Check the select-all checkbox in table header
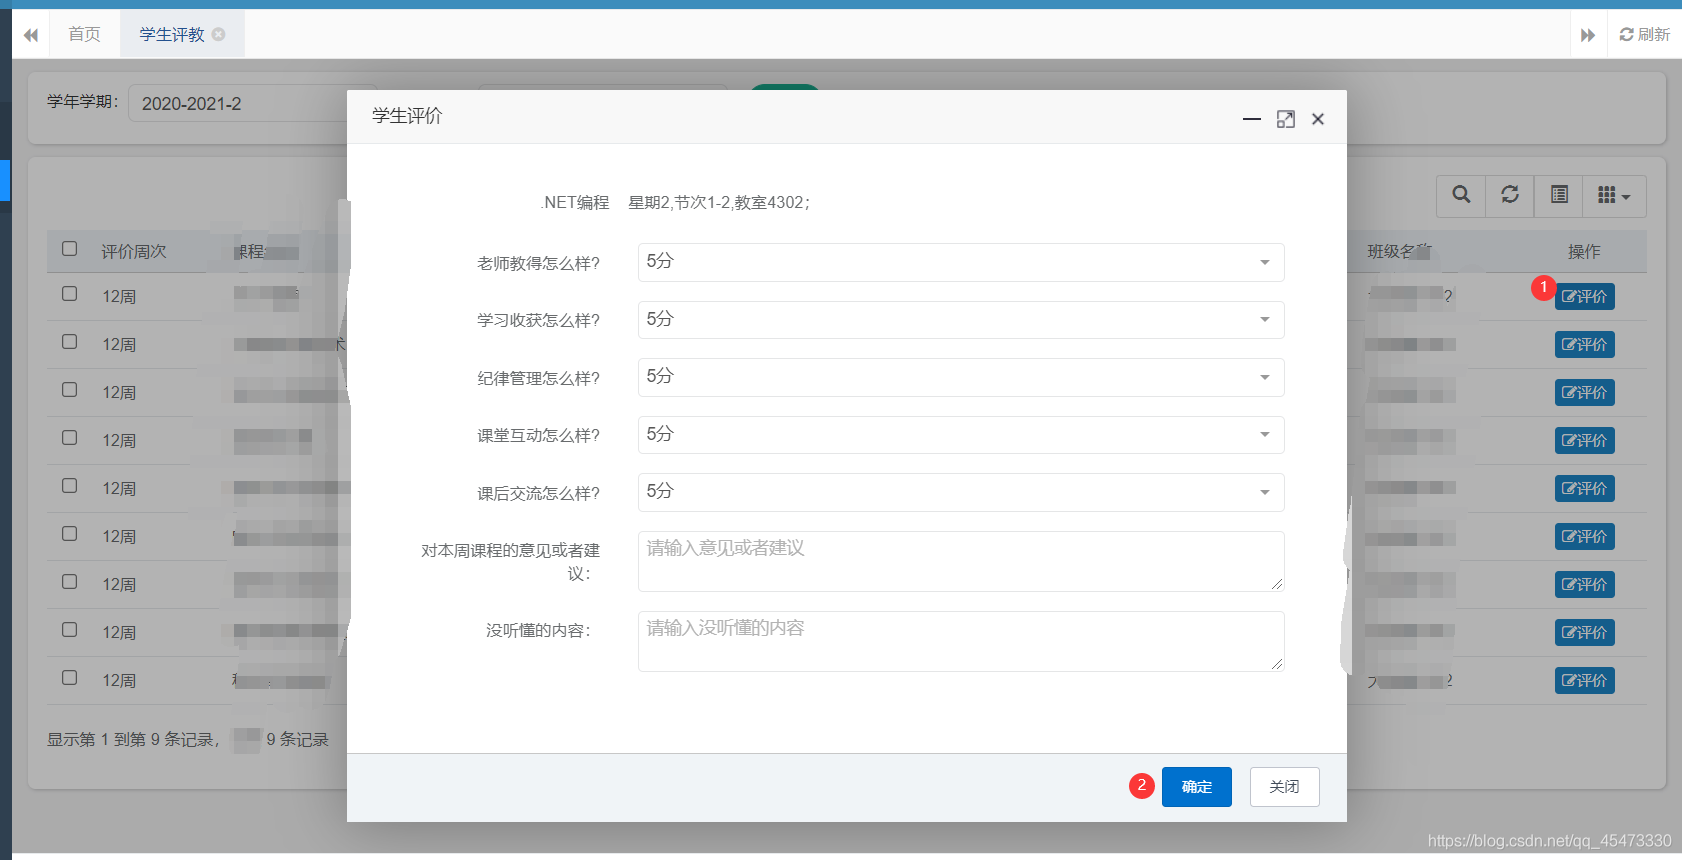The height and width of the screenshot is (860, 1682). coord(70,249)
